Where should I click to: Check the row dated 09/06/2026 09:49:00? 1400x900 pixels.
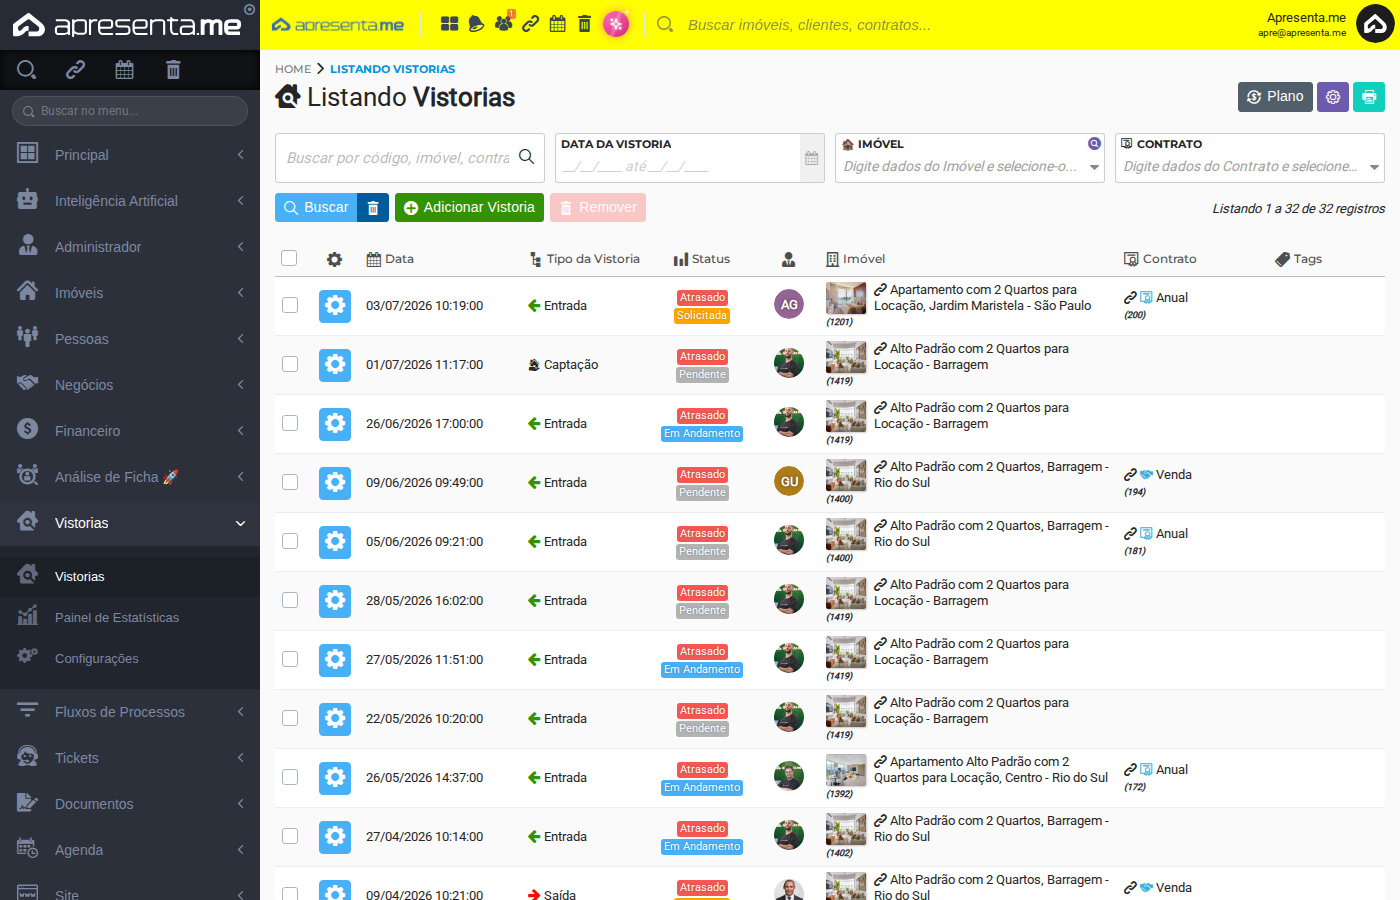(x=290, y=482)
